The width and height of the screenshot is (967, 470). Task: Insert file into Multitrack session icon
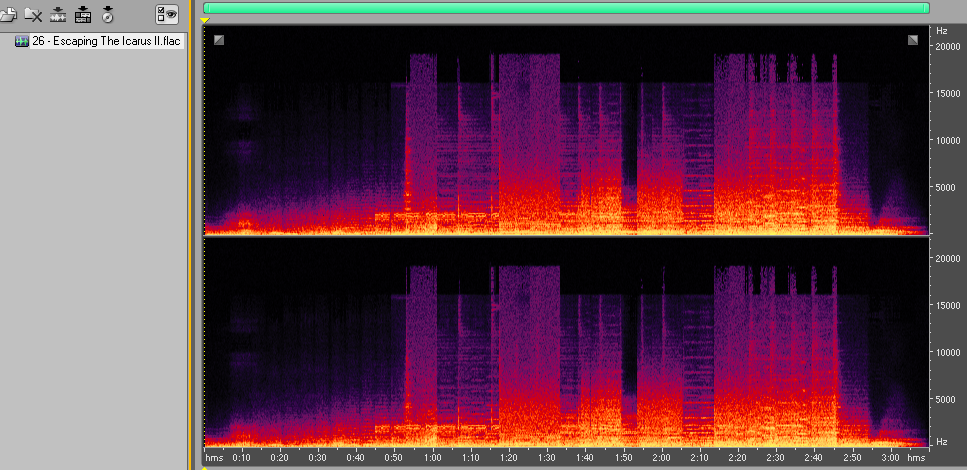(83, 13)
